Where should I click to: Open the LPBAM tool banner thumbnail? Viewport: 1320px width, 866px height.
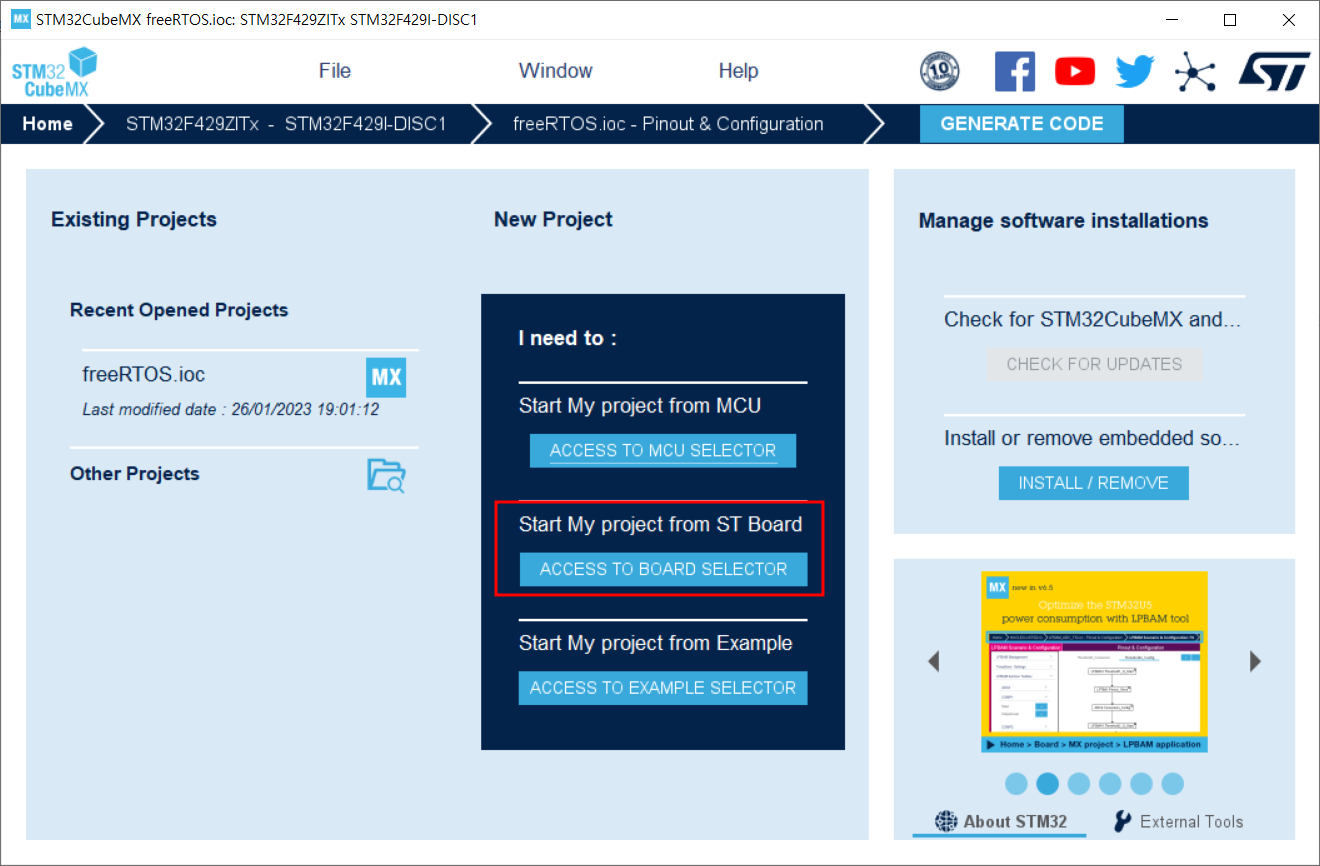point(1095,662)
